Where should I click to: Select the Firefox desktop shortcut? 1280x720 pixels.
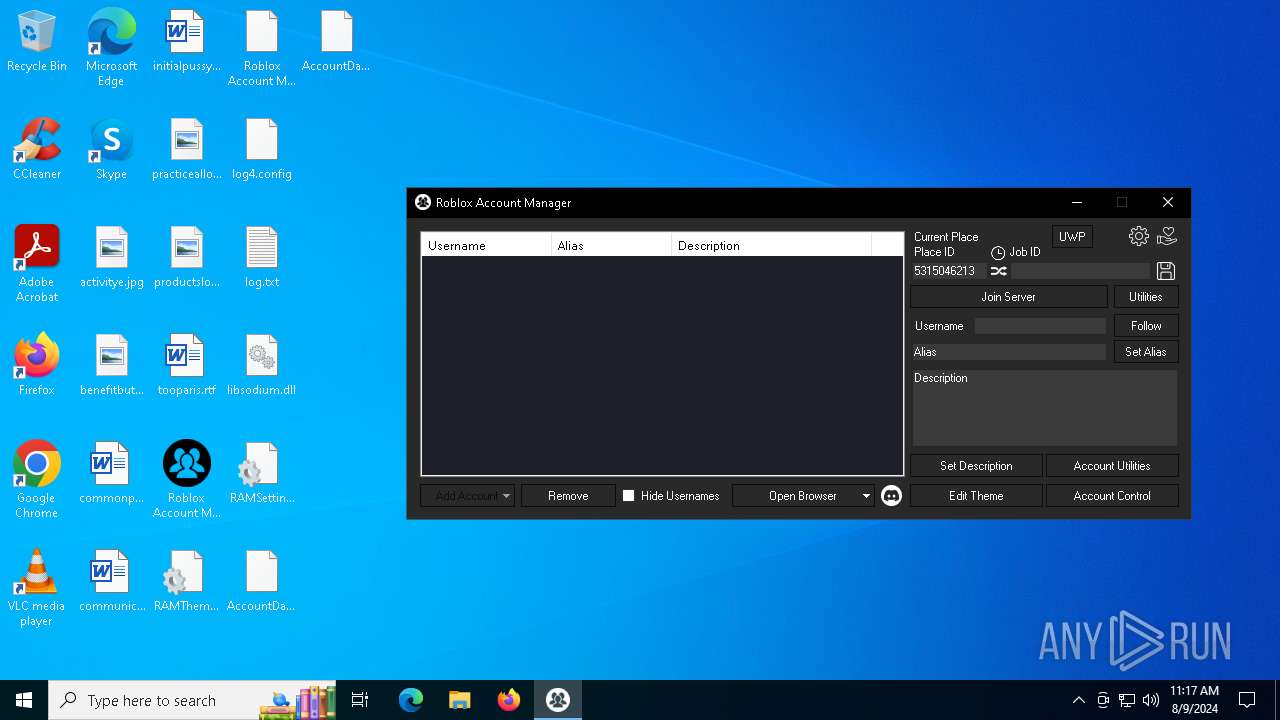(37, 365)
